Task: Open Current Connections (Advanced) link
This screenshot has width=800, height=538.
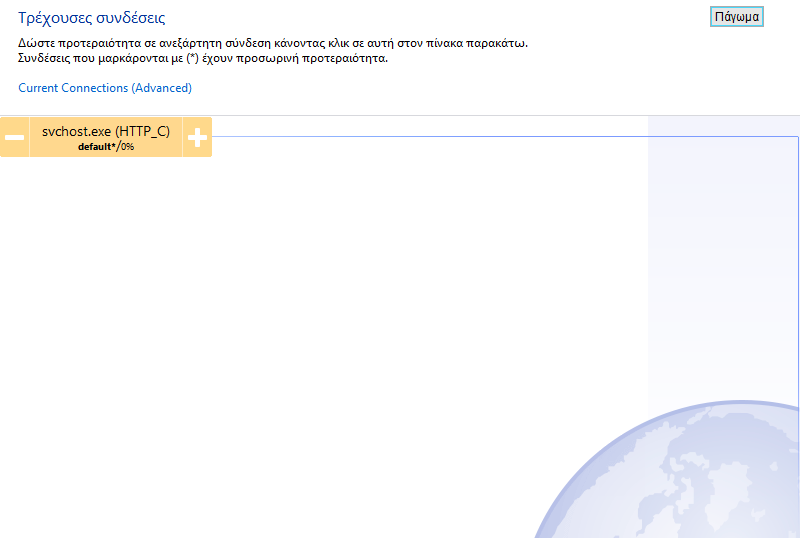Action: point(105,88)
